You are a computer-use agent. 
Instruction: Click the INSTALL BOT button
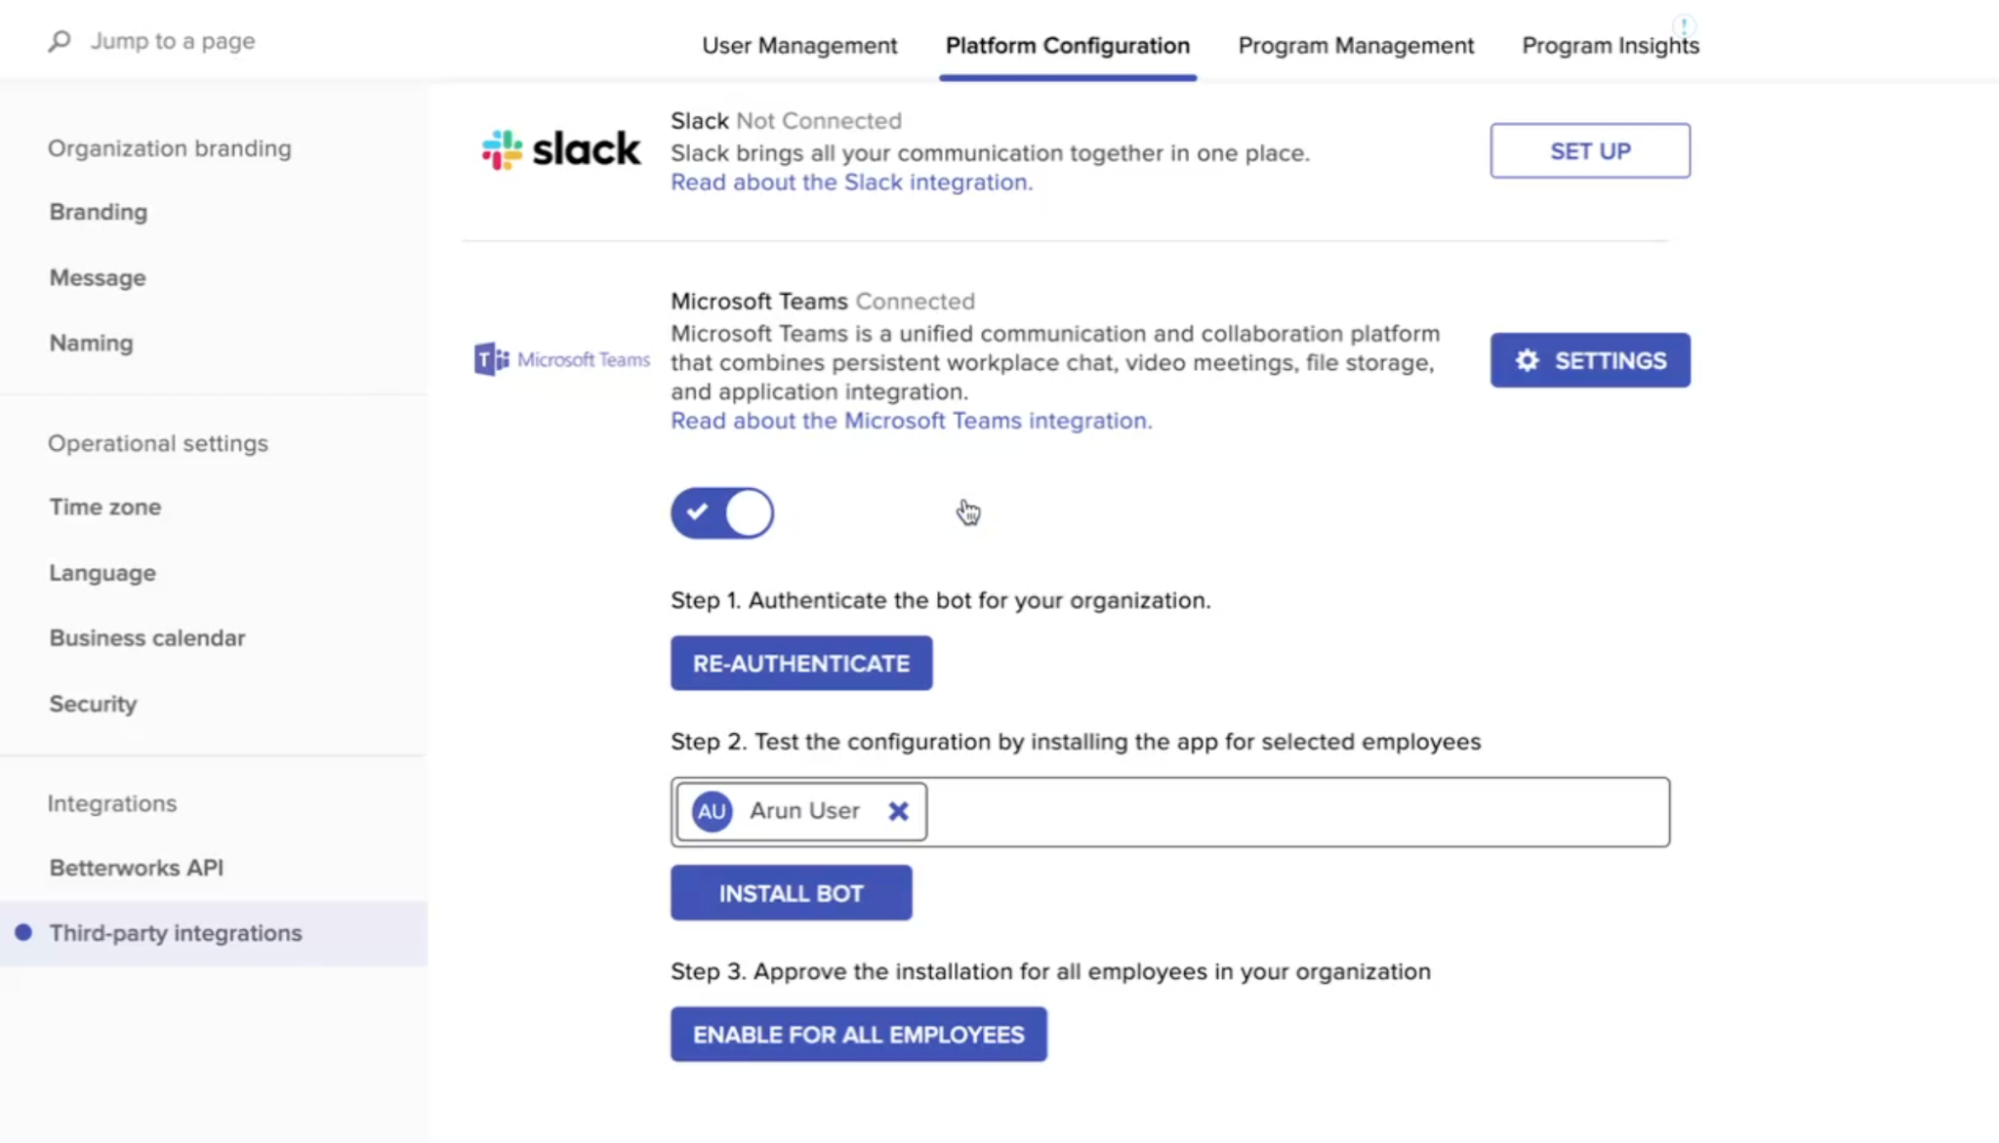[x=790, y=892]
